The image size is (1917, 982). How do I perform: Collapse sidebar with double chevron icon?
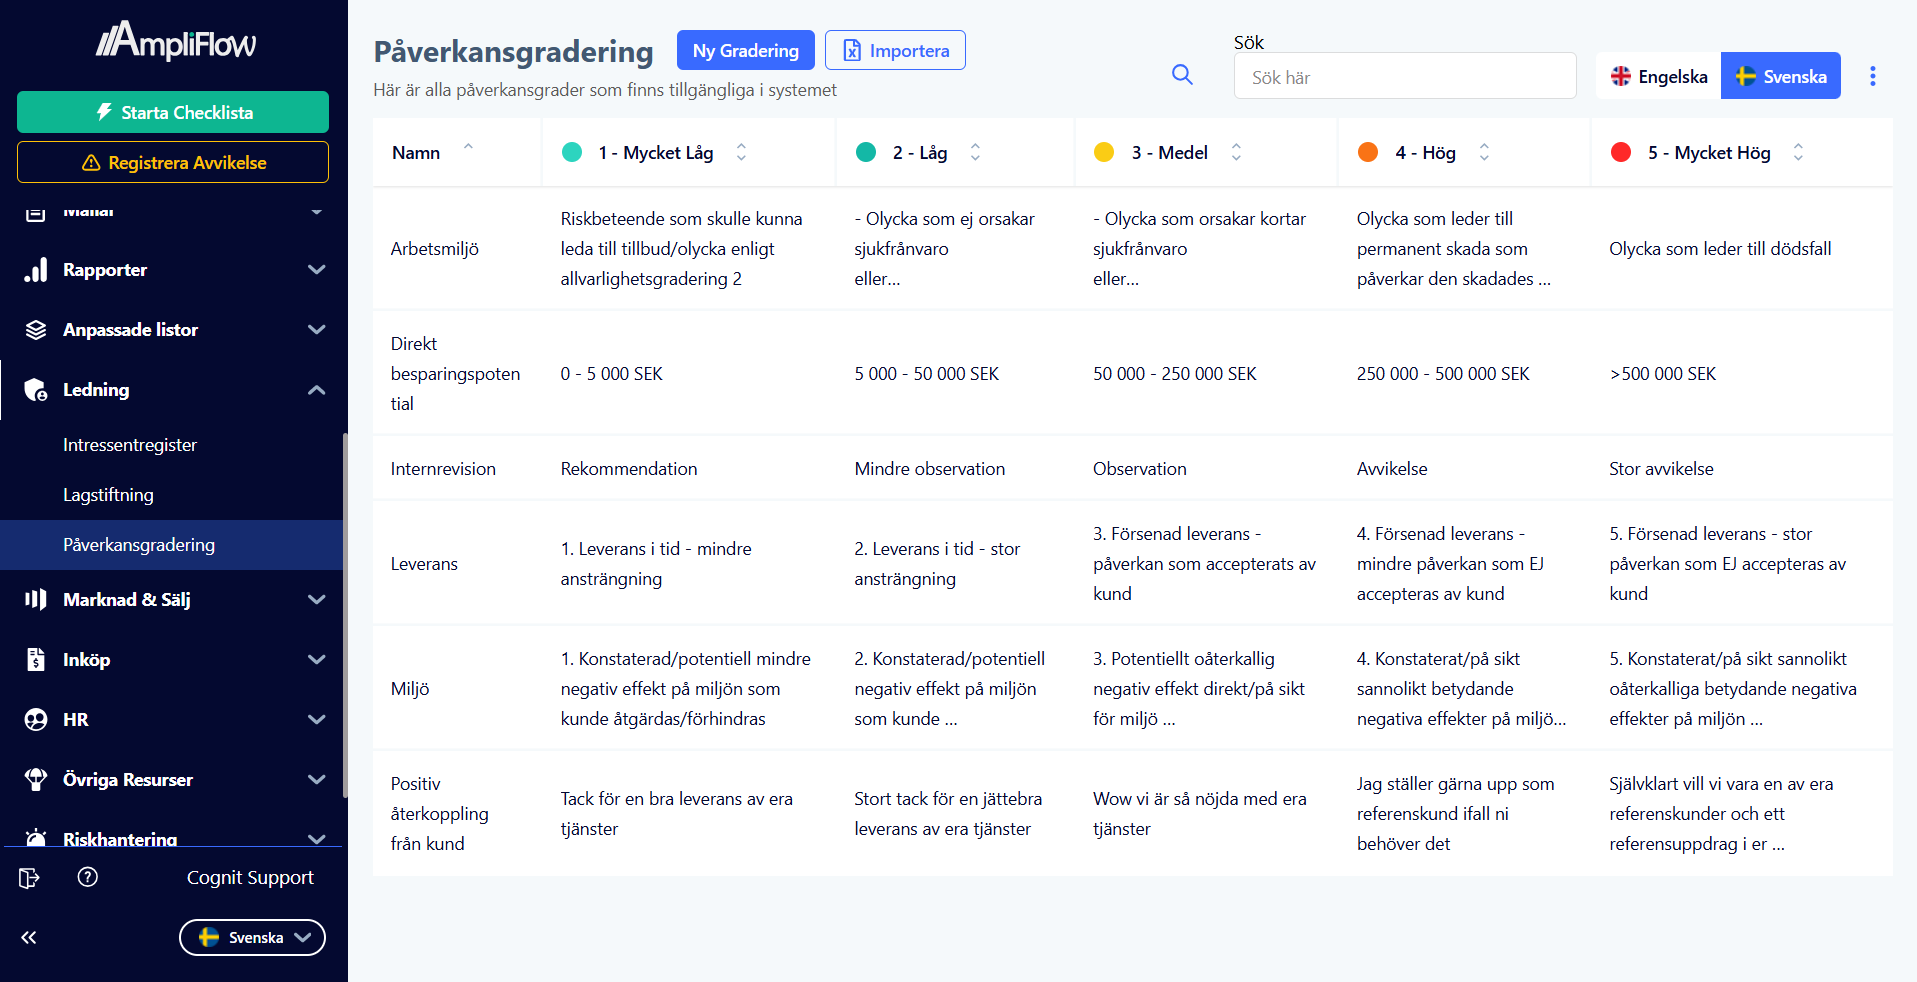[29, 937]
